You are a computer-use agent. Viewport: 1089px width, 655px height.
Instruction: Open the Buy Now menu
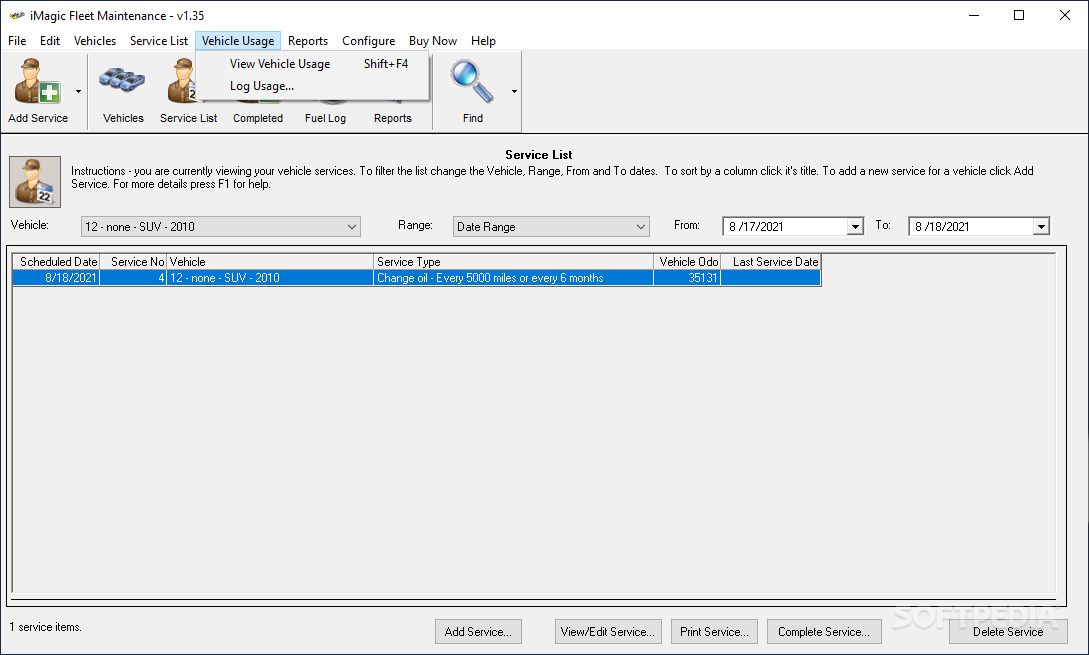433,41
